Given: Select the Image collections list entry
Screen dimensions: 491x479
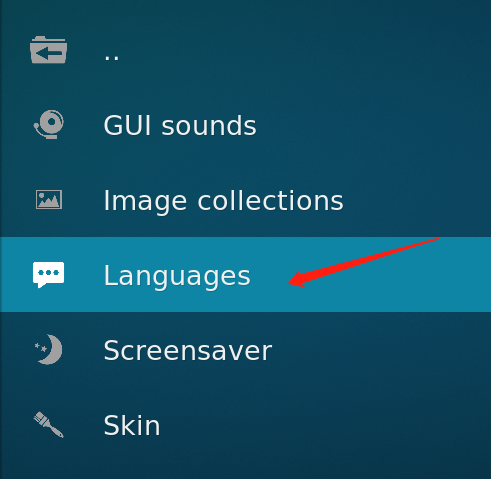Looking at the screenshot, I should [x=245, y=200].
